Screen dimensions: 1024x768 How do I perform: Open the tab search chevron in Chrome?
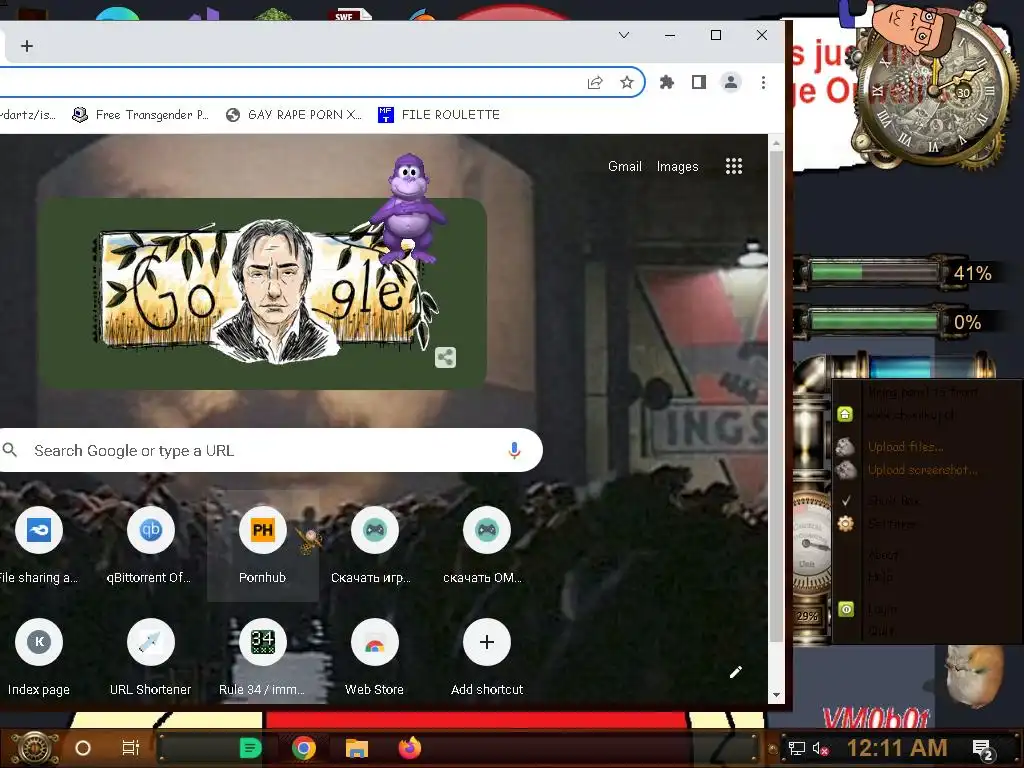(624, 35)
